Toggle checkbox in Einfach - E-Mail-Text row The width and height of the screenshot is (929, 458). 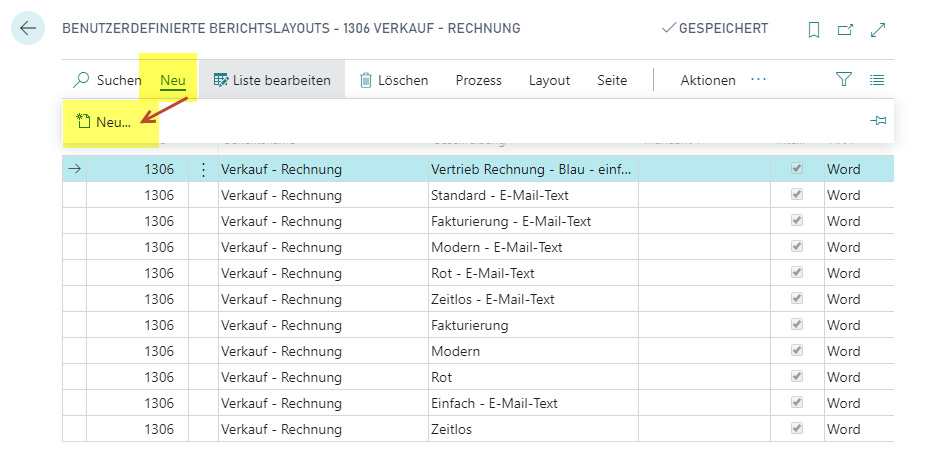point(797,402)
